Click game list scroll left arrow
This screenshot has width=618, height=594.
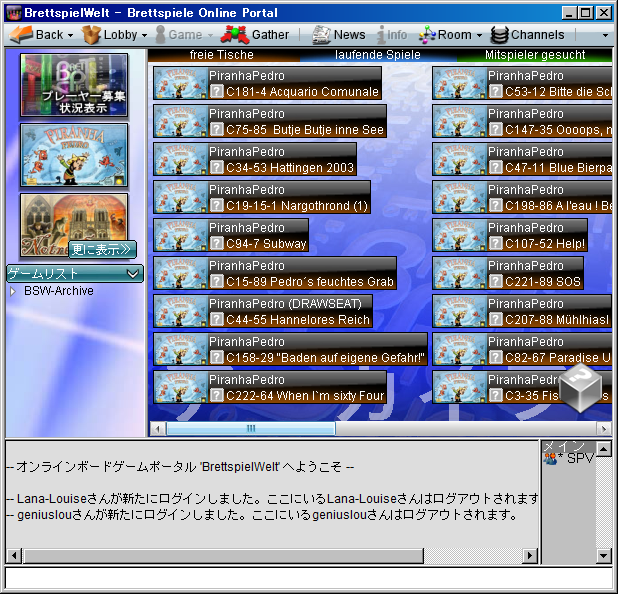tap(158, 428)
